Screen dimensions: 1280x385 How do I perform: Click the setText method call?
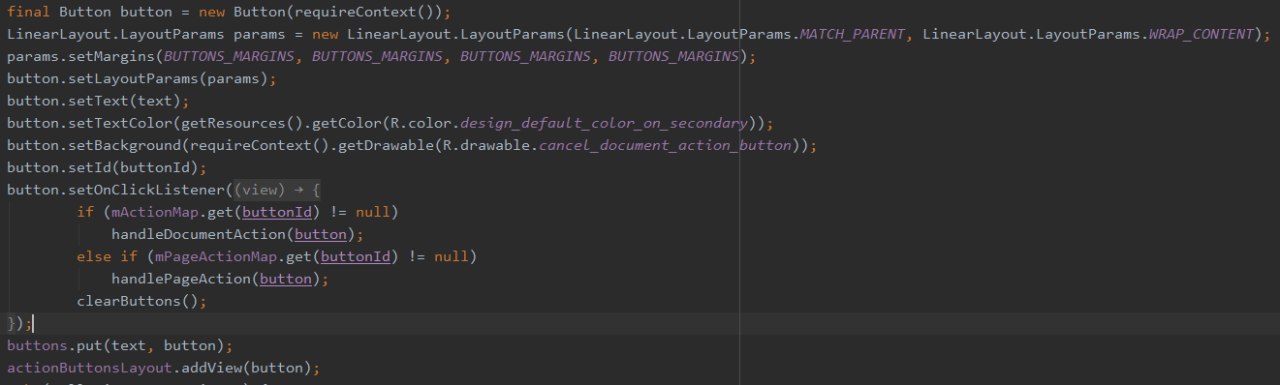tap(97, 101)
